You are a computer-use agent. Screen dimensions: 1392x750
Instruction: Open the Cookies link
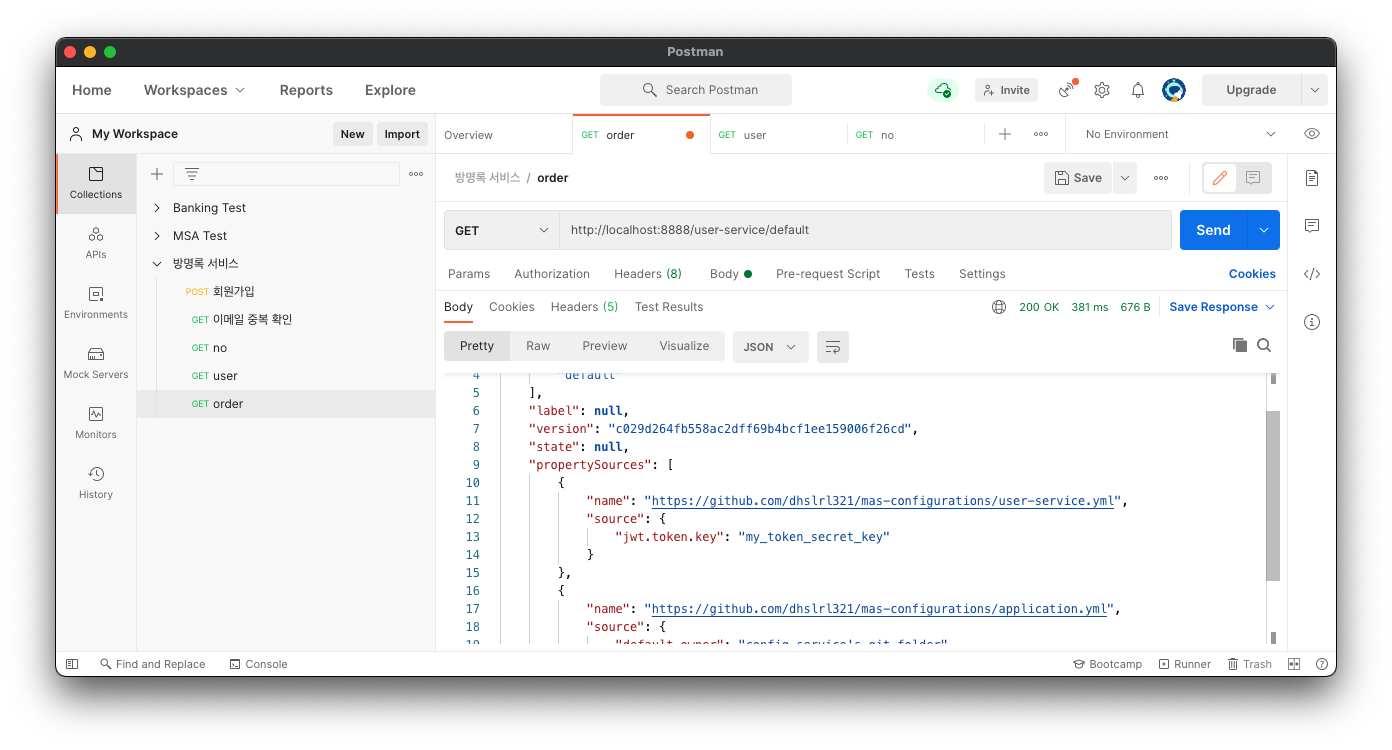(x=1252, y=274)
